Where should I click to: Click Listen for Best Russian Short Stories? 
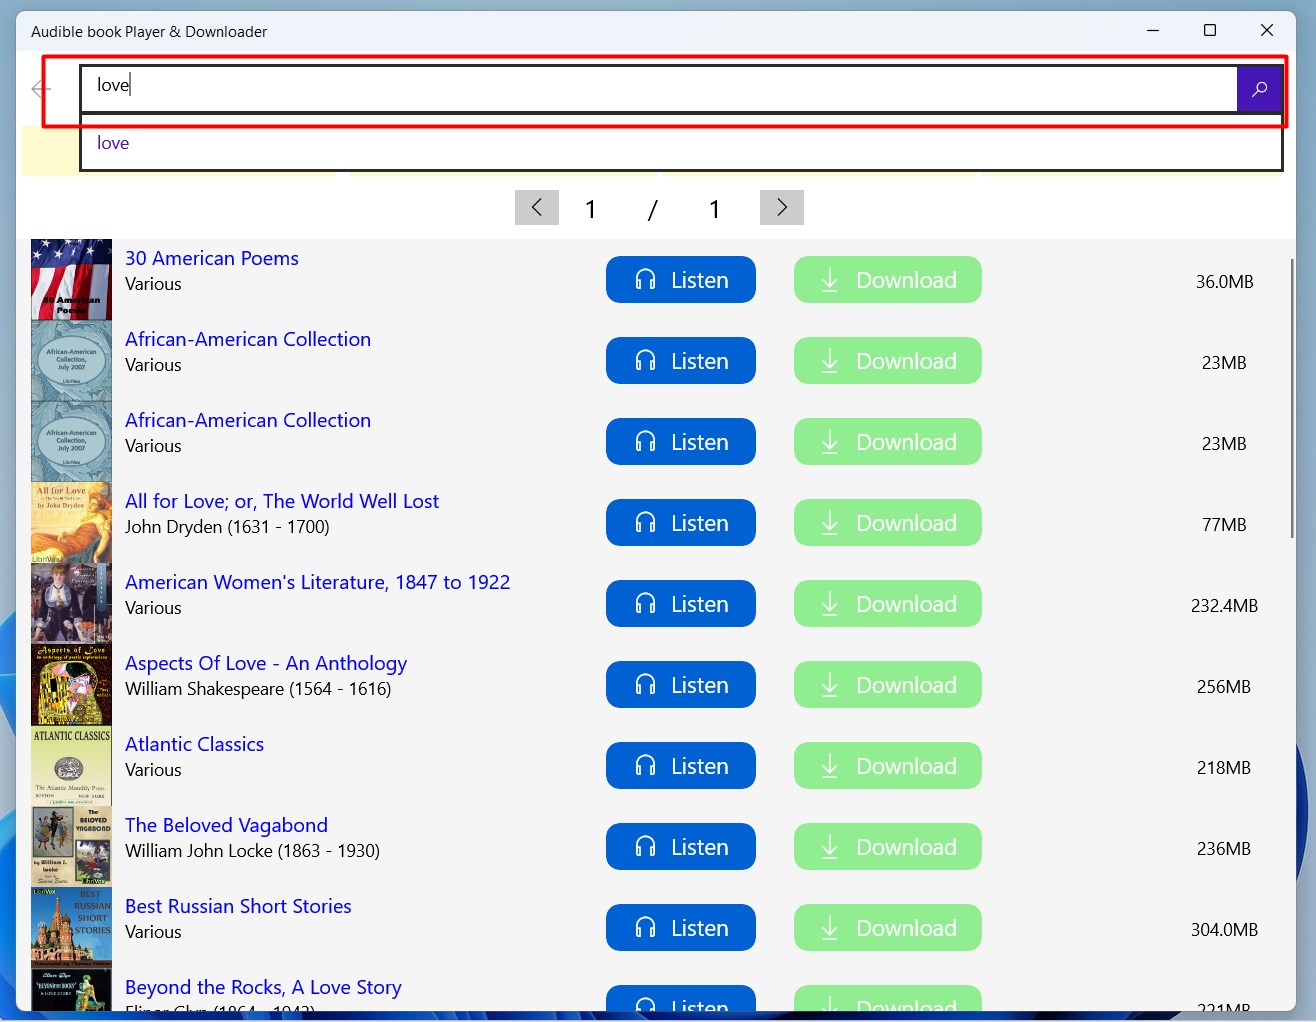[680, 927]
